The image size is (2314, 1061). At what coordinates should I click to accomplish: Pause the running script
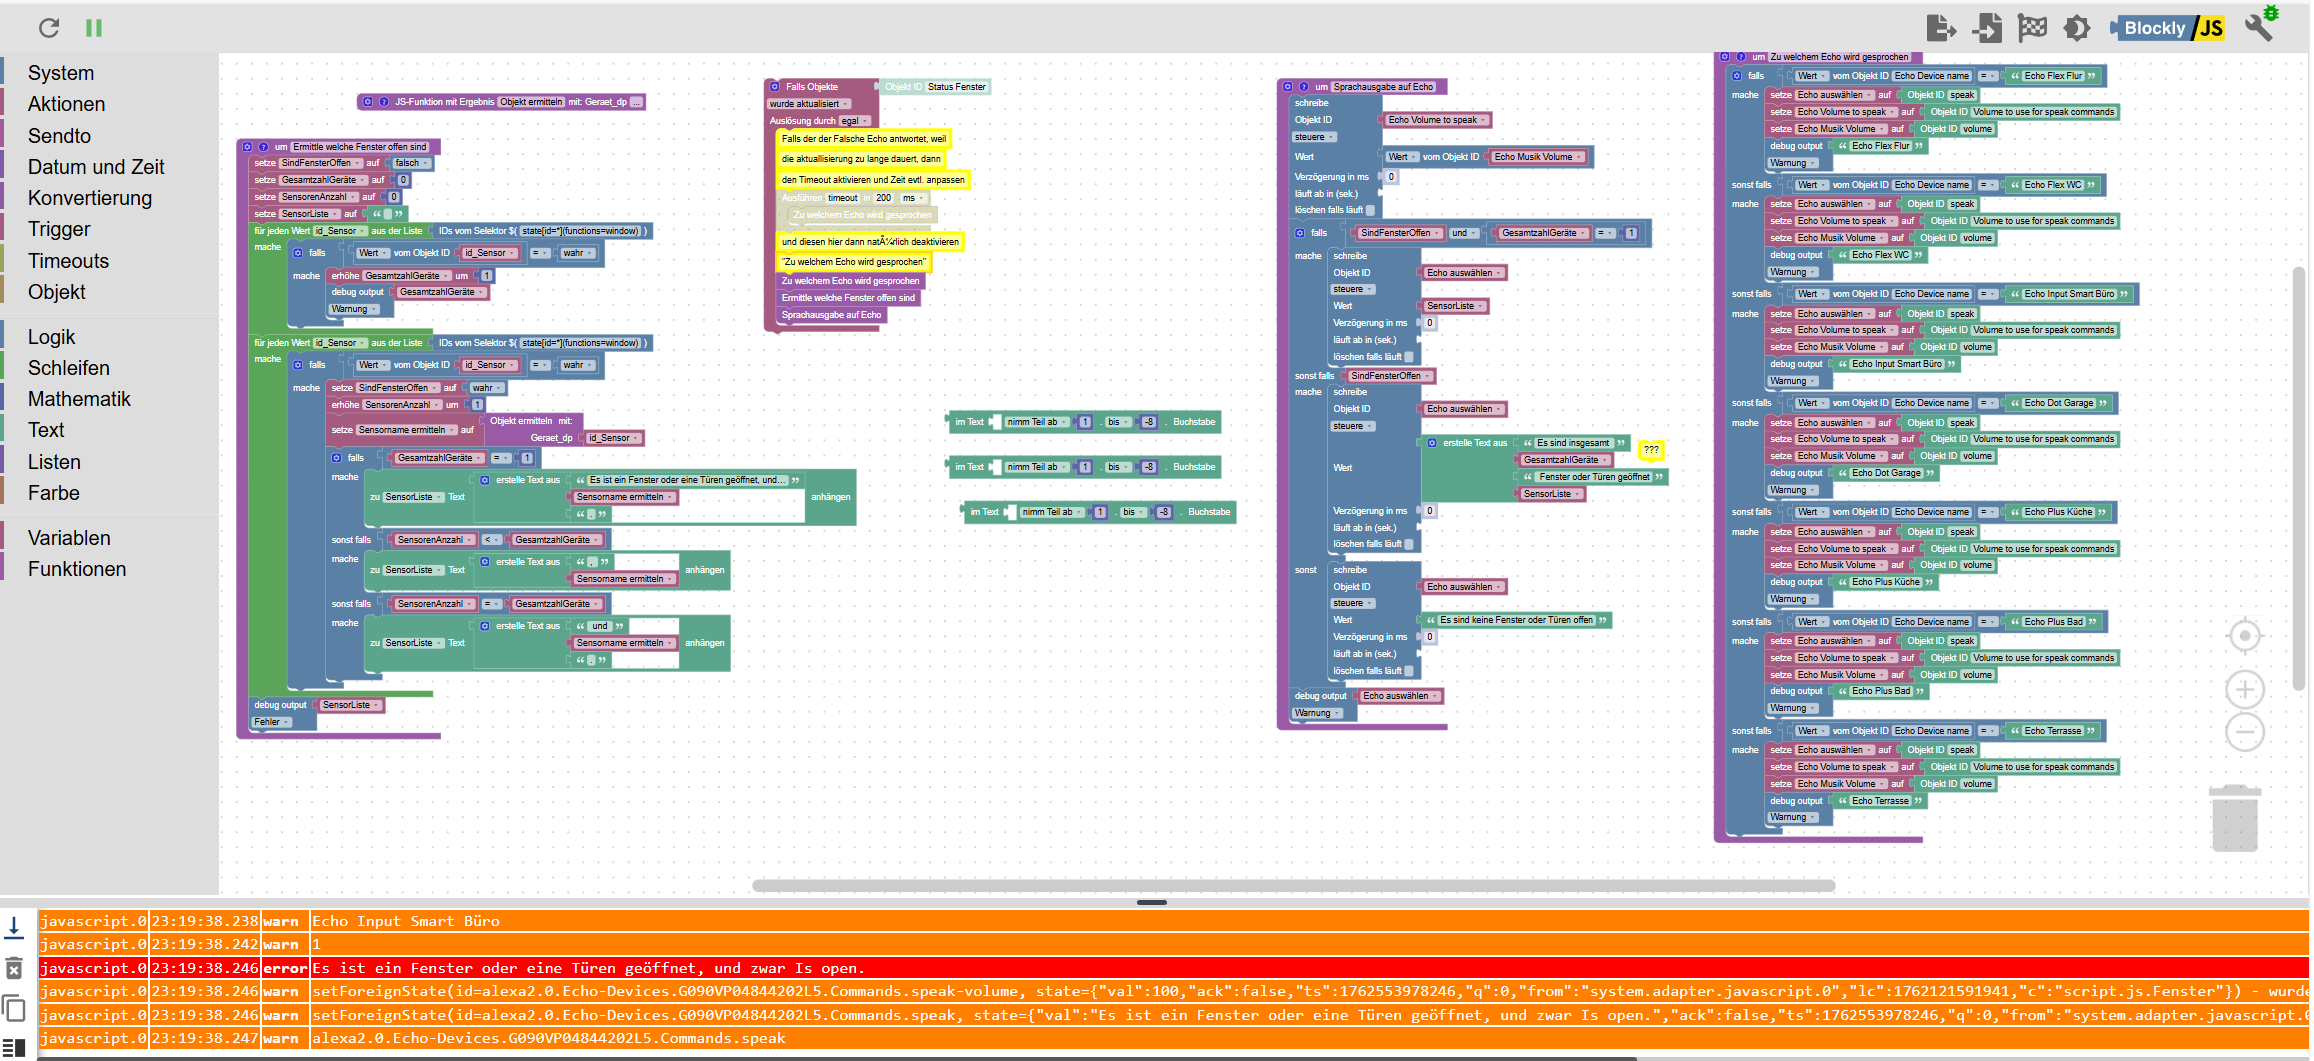94,28
